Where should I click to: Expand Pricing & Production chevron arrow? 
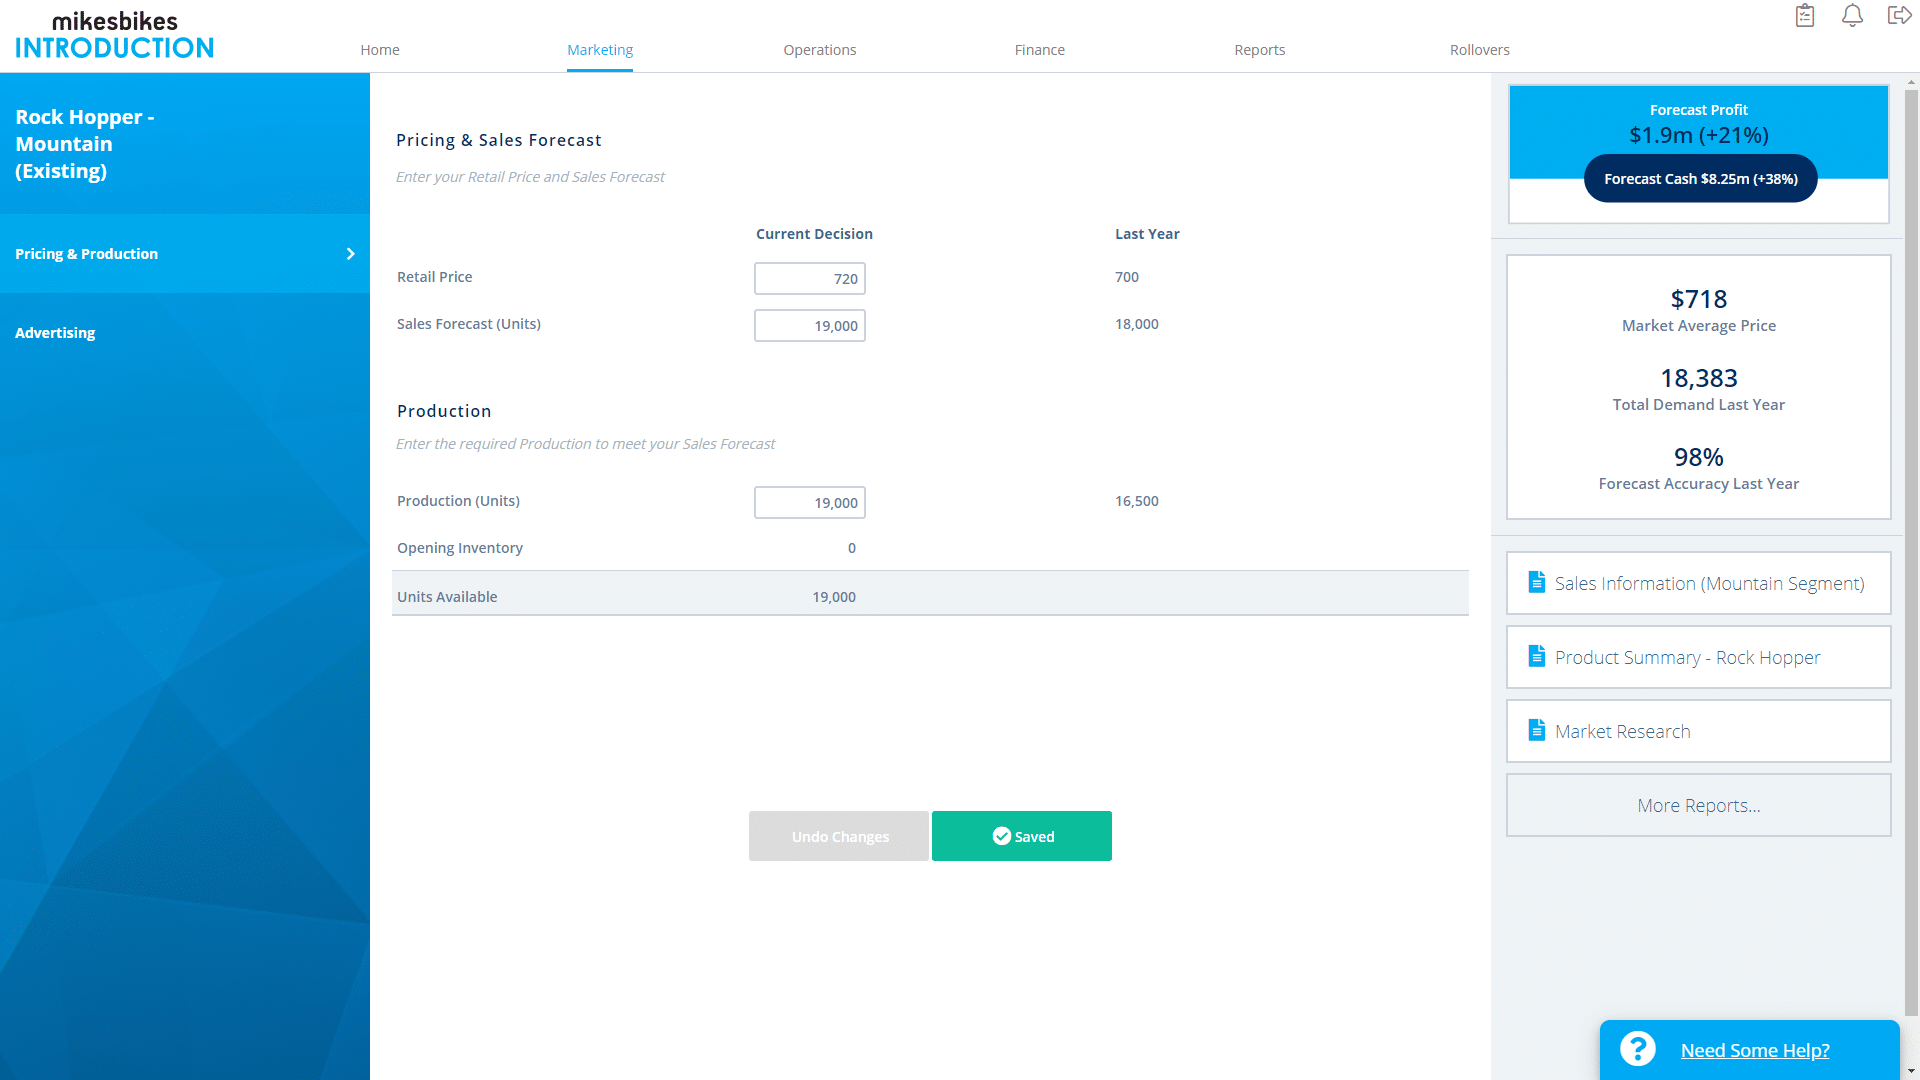(x=350, y=254)
